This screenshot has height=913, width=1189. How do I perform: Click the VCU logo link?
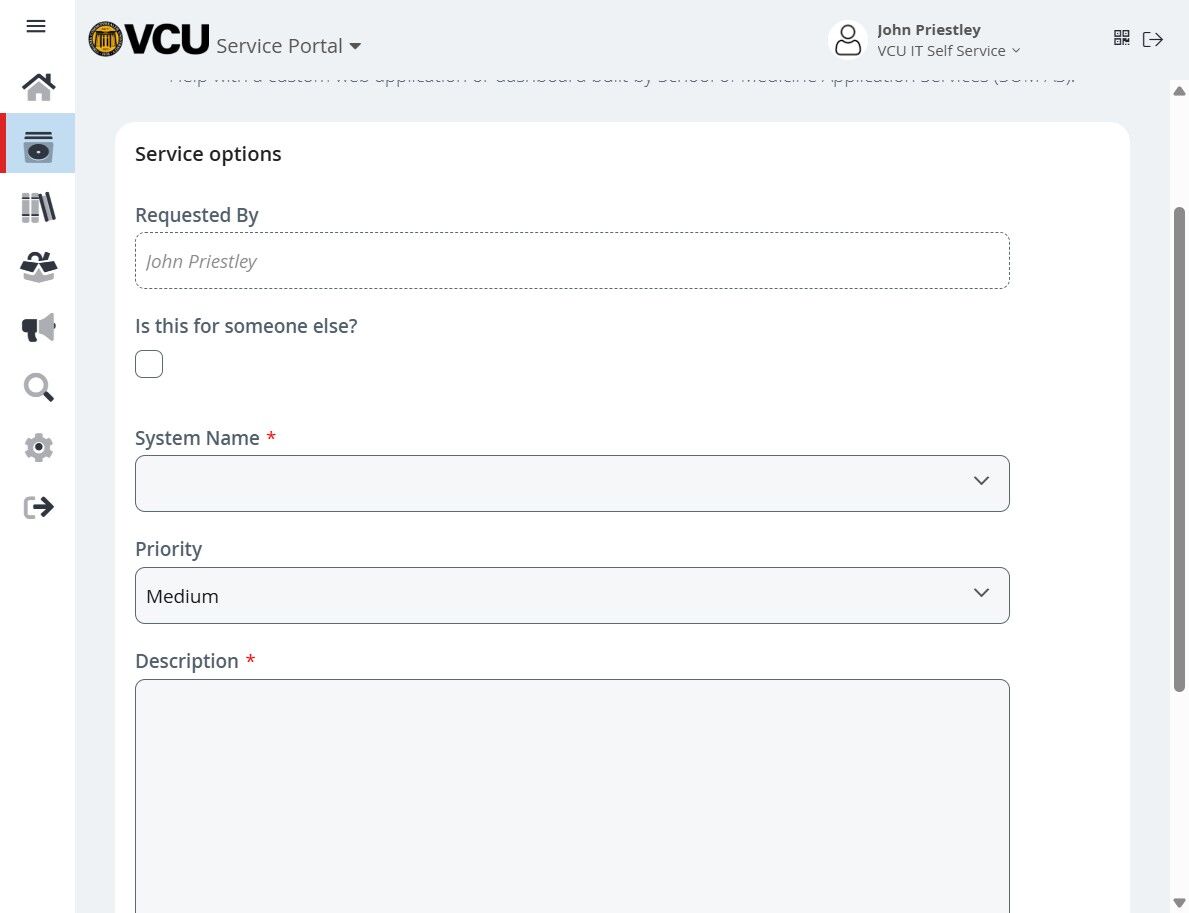click(x=149, y=39)
